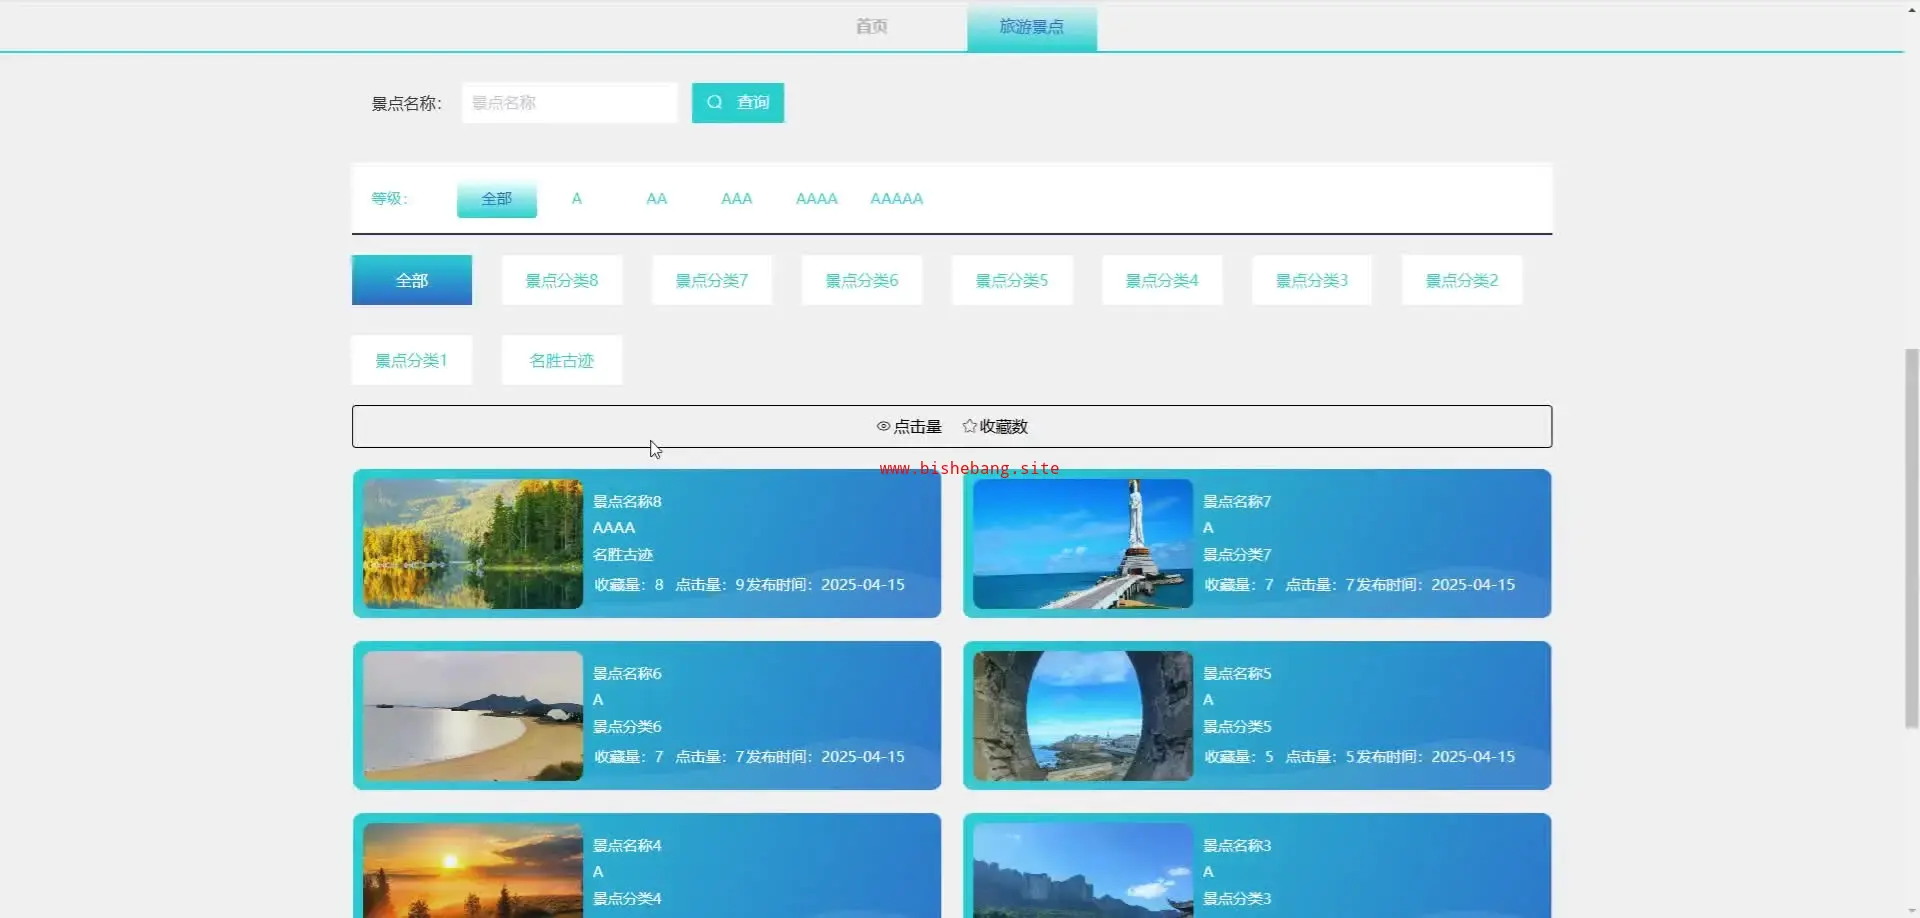This screenshot has width=1920, height=918.
Task: Click the 景点名称6 title link
Action: 627,674
